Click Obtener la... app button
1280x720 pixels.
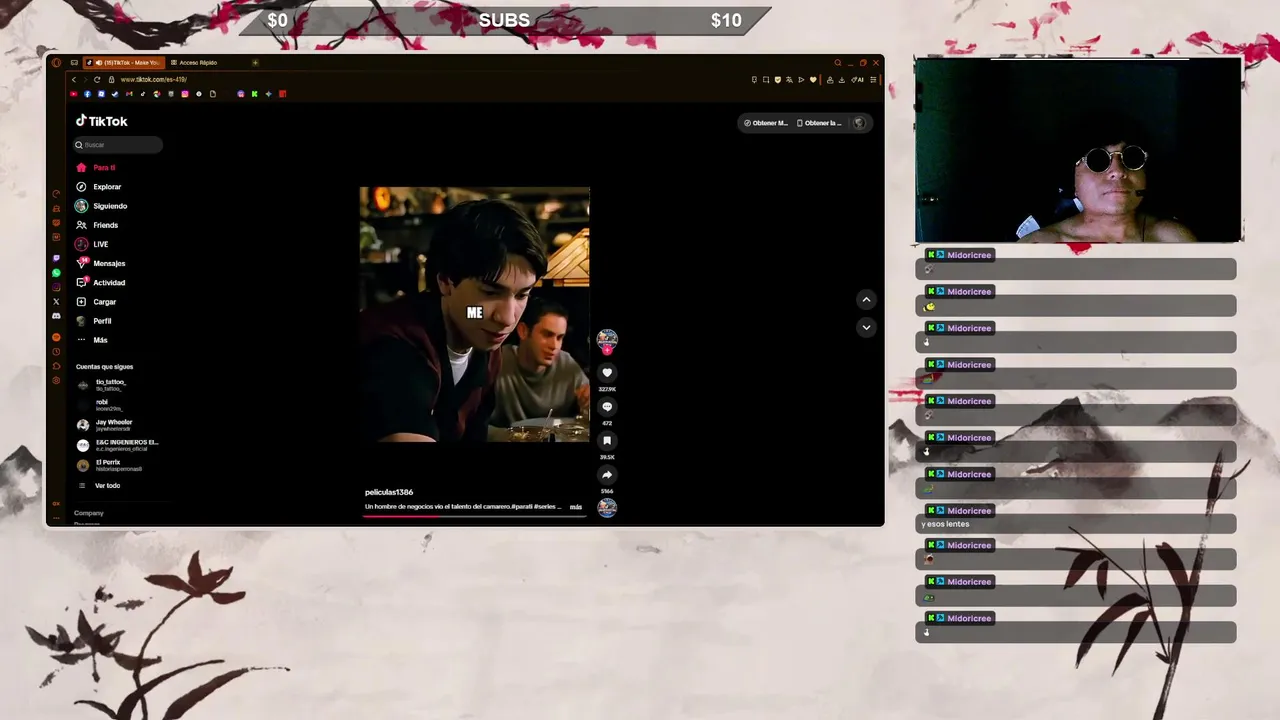point(819,123)
